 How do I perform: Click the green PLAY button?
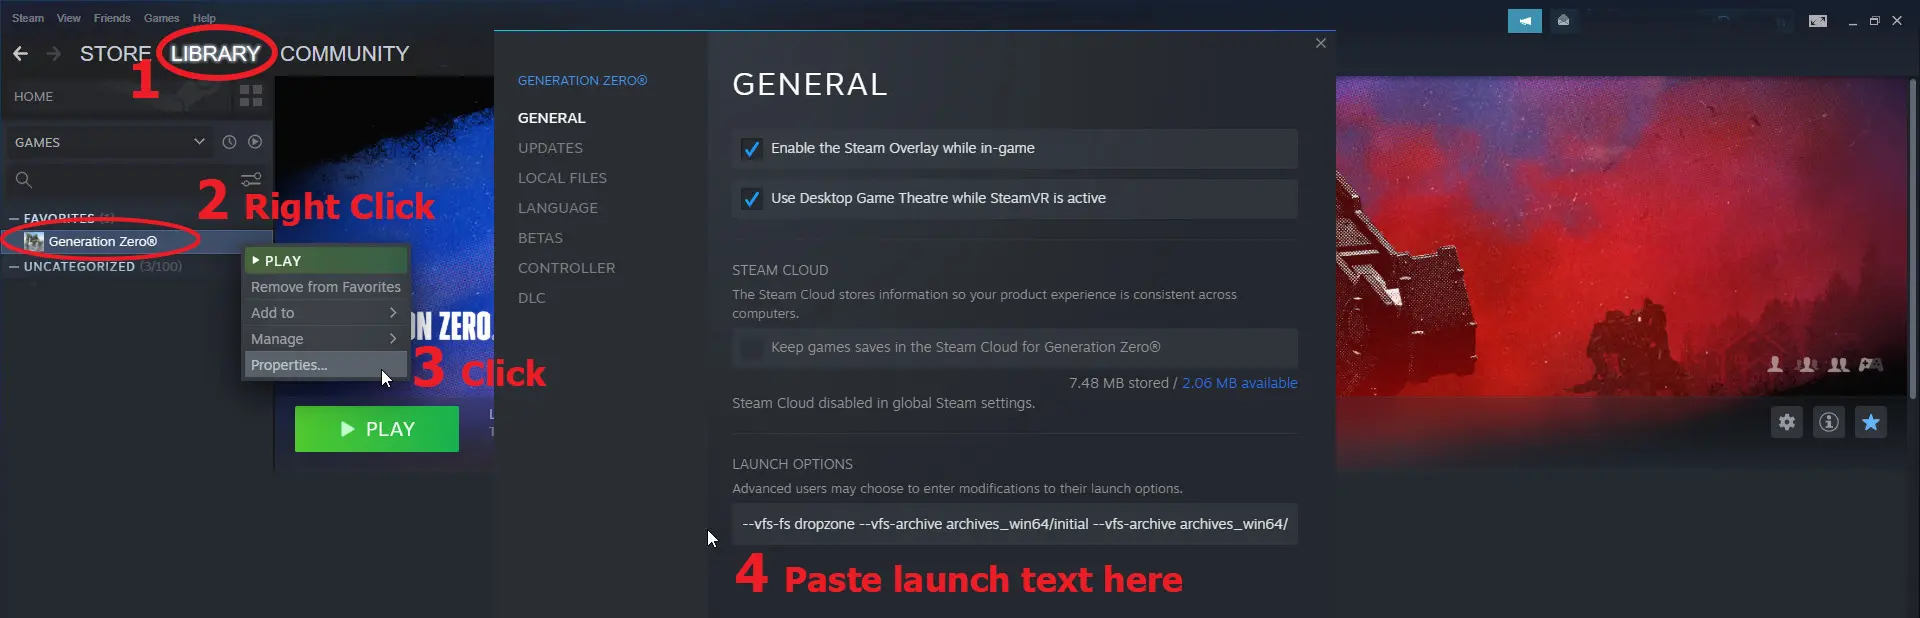click(x=377, y=429)
